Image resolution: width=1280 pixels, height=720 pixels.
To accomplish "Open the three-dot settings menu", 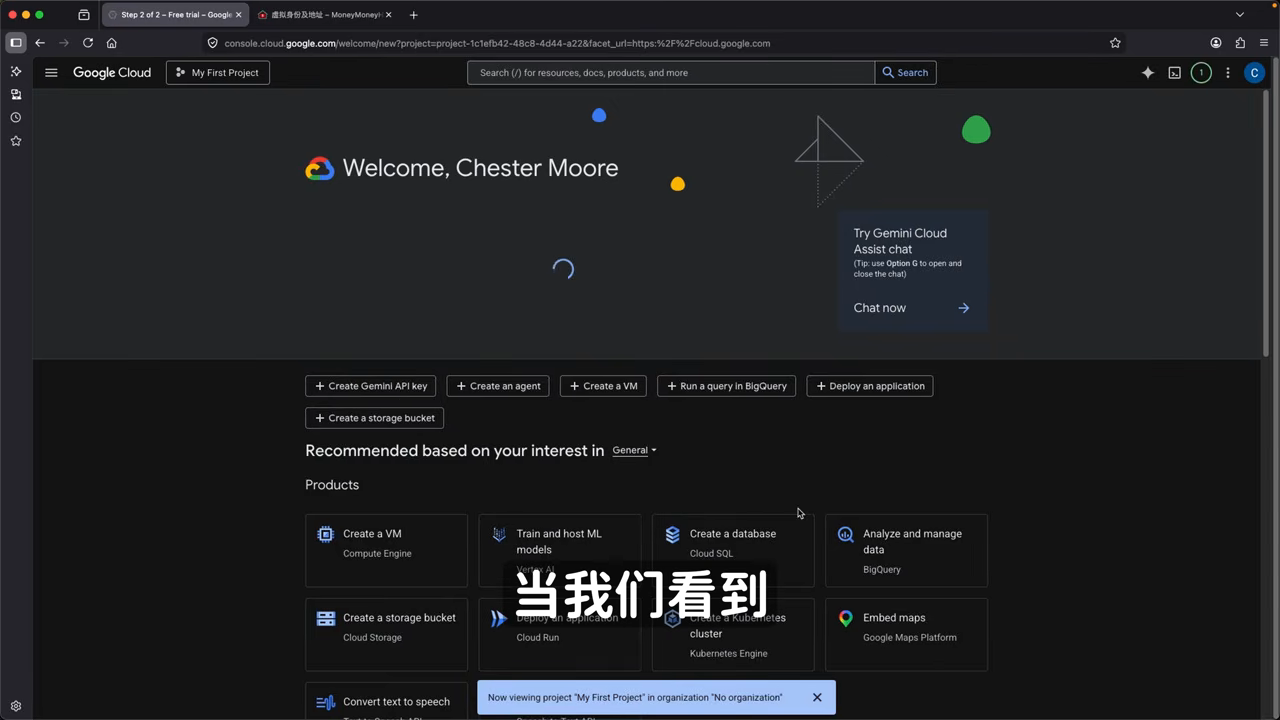I will 1228,73.
